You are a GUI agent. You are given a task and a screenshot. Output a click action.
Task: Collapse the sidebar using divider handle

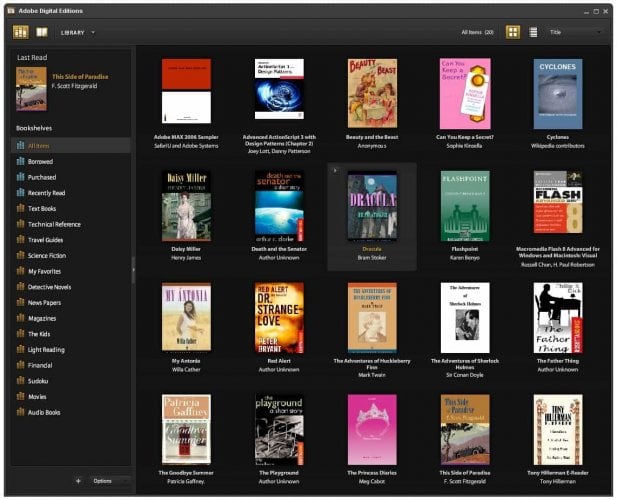(x=133, y=270)
